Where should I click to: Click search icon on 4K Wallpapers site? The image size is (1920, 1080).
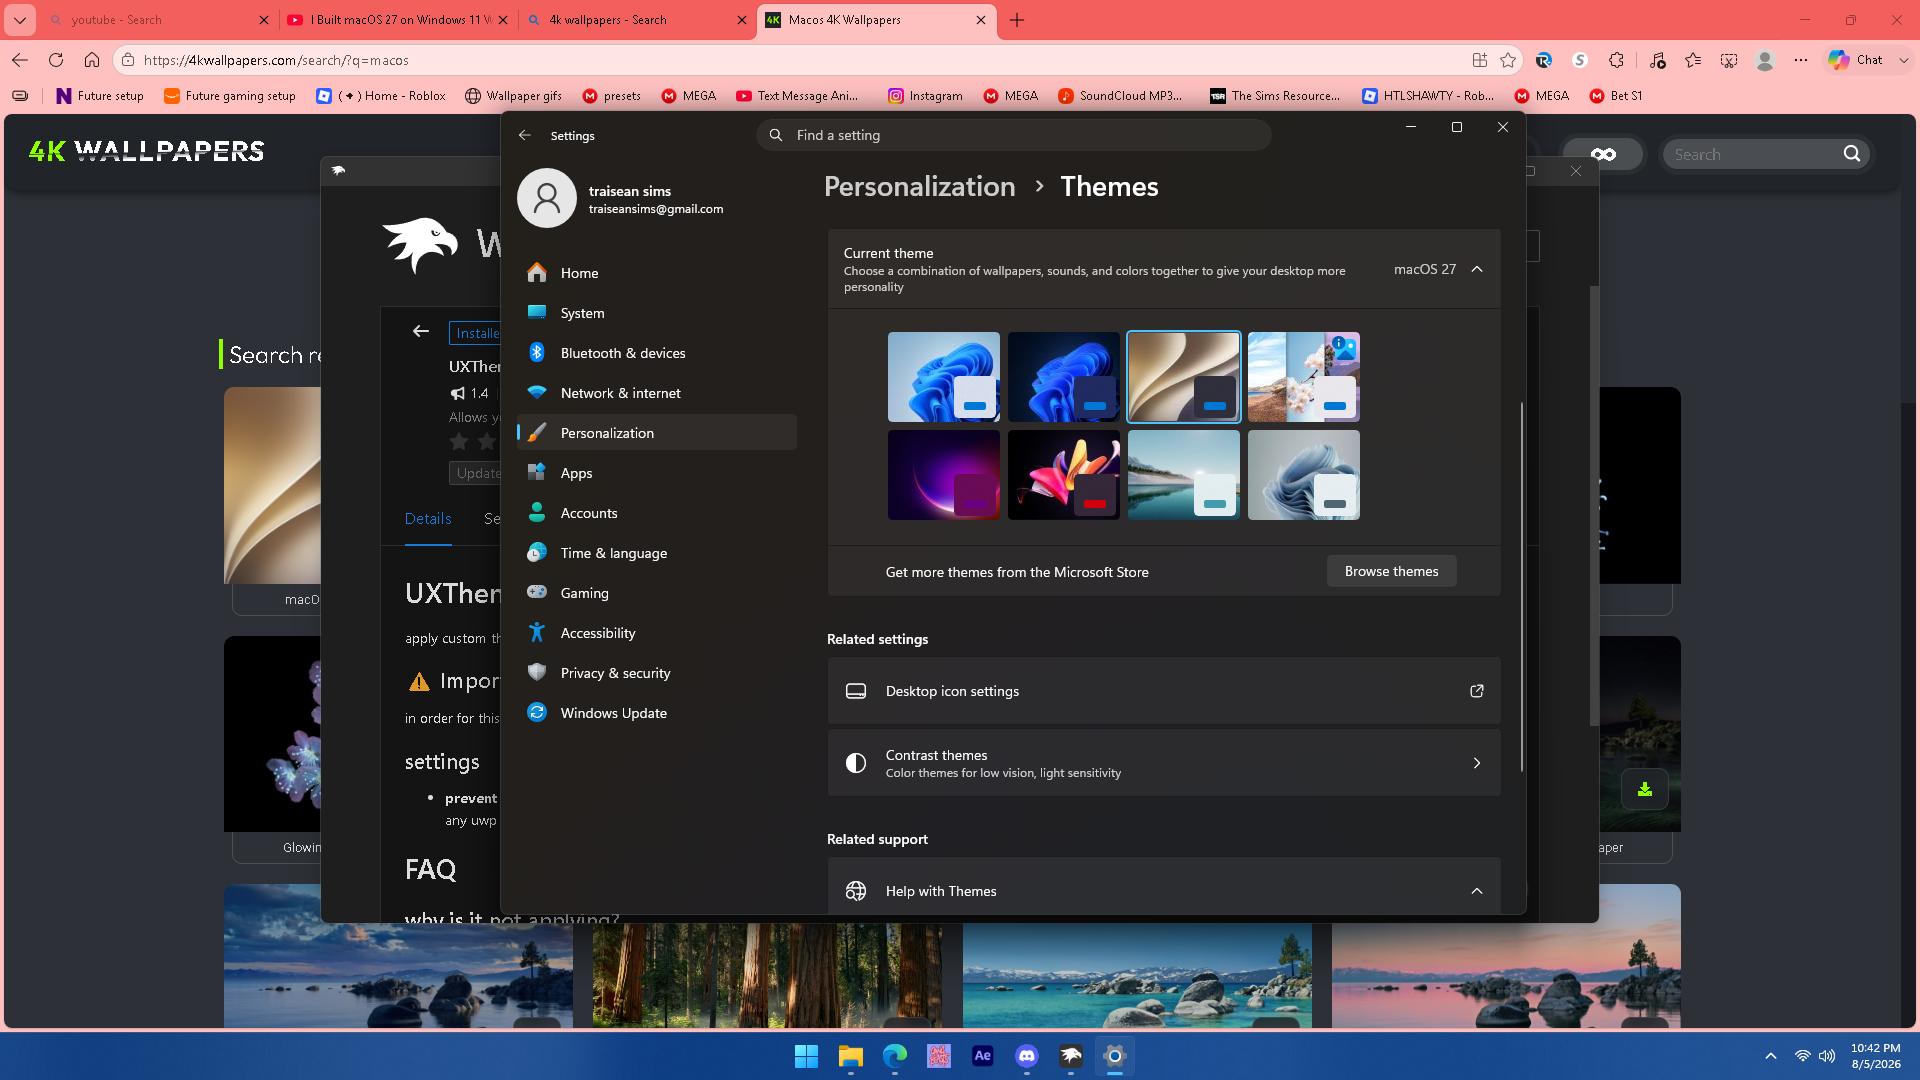point(1852,154)
